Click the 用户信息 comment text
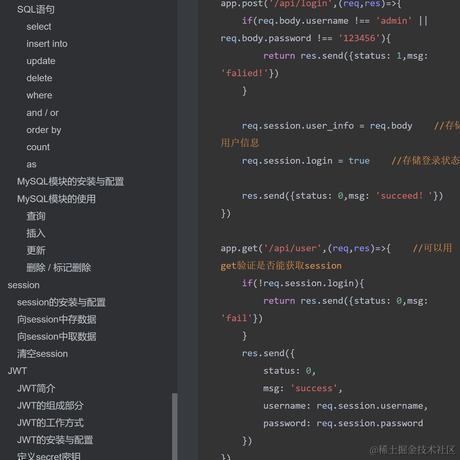 [240, 143]
